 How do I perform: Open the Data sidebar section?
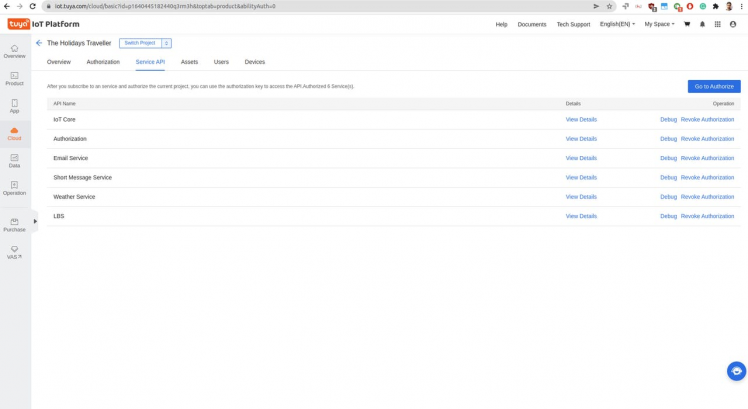(x=14, y=161)
